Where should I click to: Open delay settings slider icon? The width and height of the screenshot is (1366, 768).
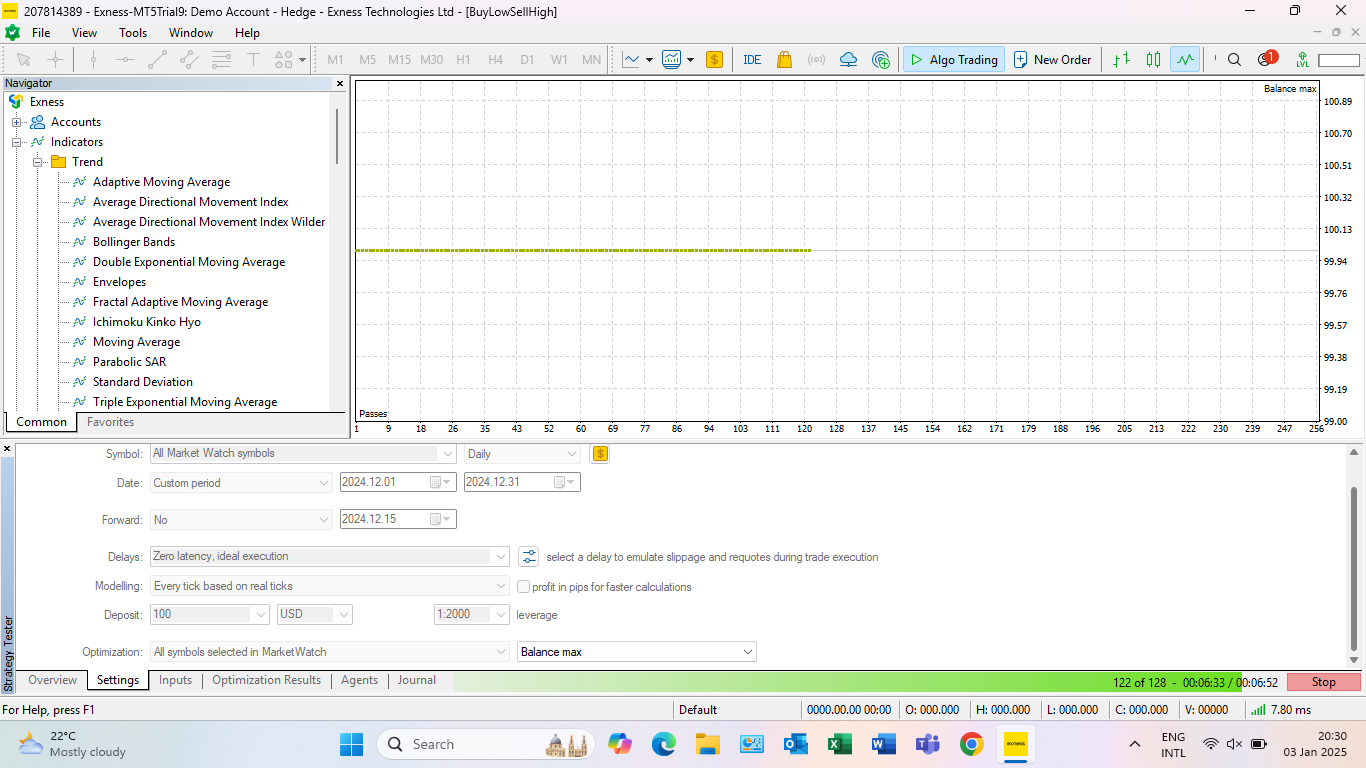[x=528, y=556]
